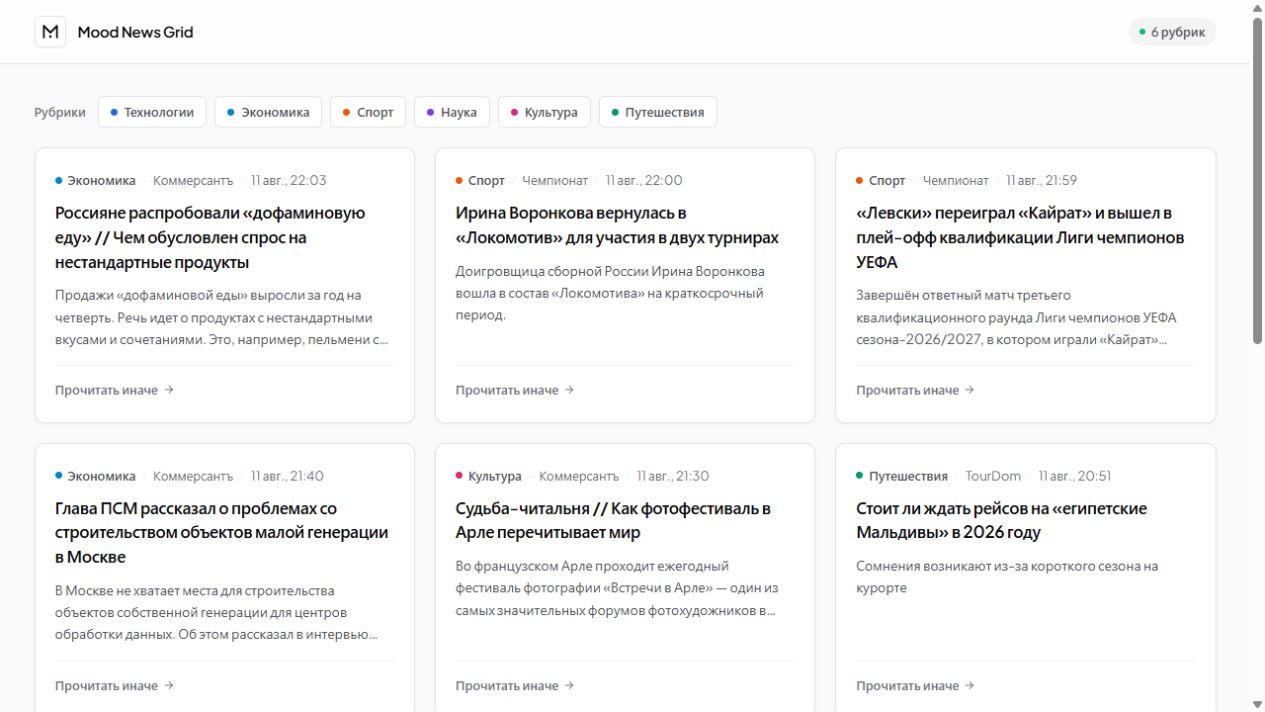Open Ирина Воронкова «Локомотив» headline
1265x712 pixels.
pyautogui.click(x=617, y=226)
